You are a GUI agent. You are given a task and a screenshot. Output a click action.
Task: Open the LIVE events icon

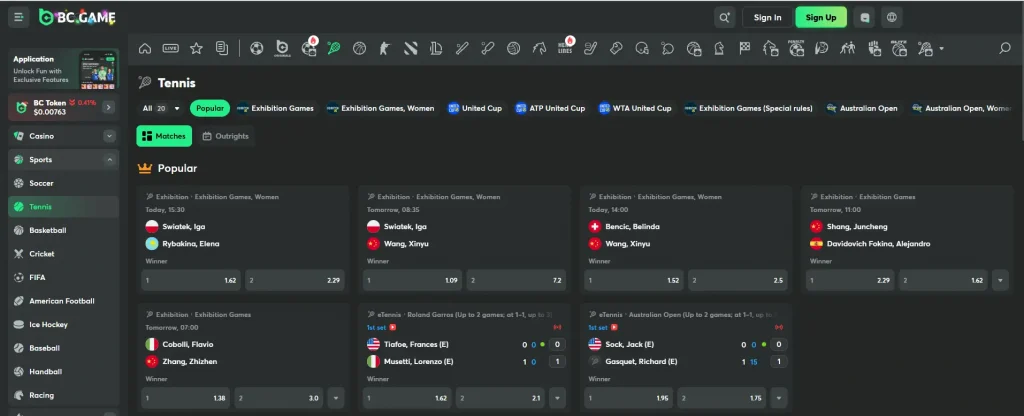(171, 48)
